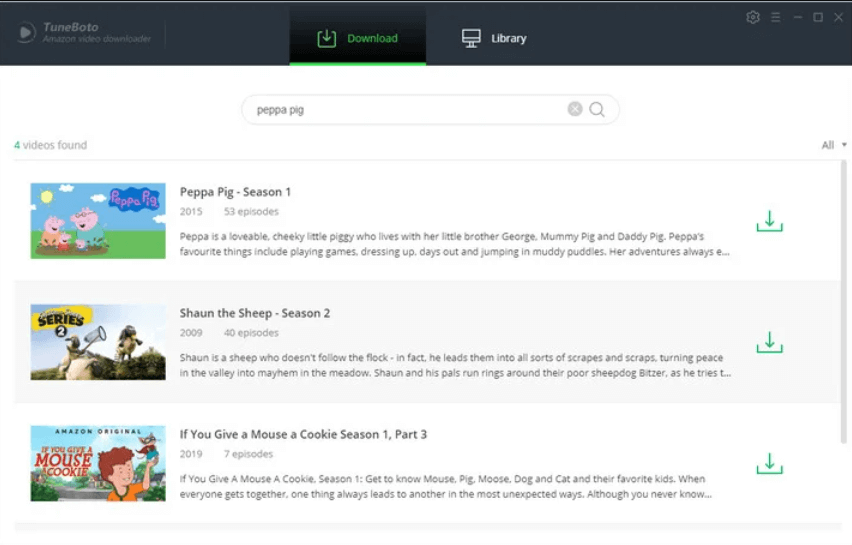Click the 53 episodes label

[x=251, y=211]
